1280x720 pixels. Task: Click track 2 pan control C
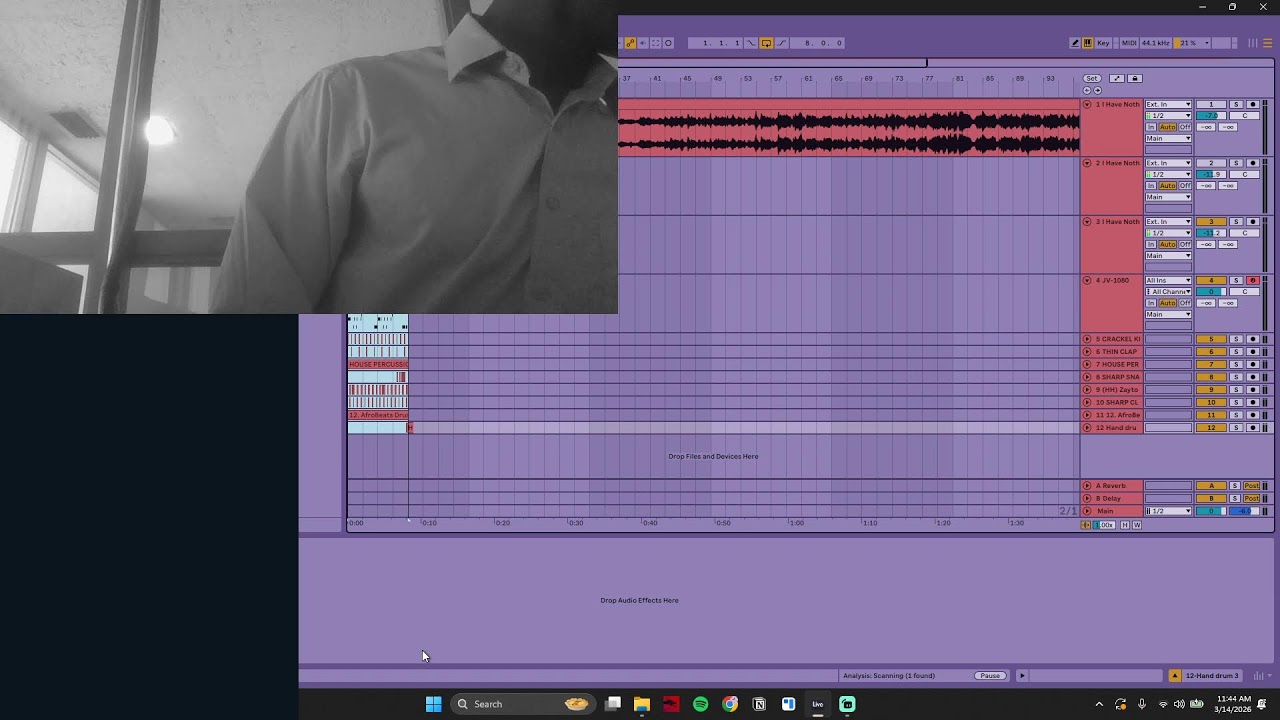(1245, 174)
